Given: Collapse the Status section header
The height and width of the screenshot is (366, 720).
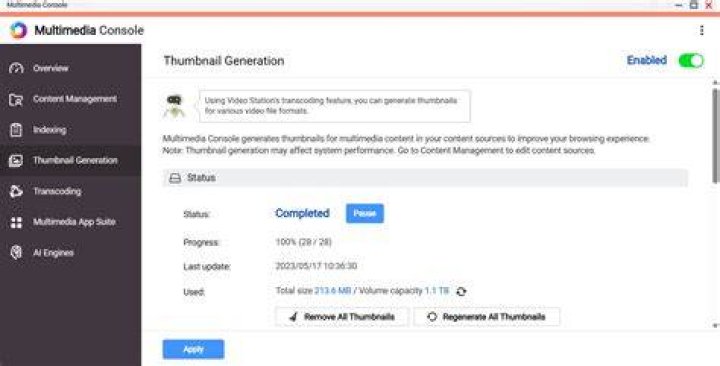Looking at the screenshot, I should point(425,178).
